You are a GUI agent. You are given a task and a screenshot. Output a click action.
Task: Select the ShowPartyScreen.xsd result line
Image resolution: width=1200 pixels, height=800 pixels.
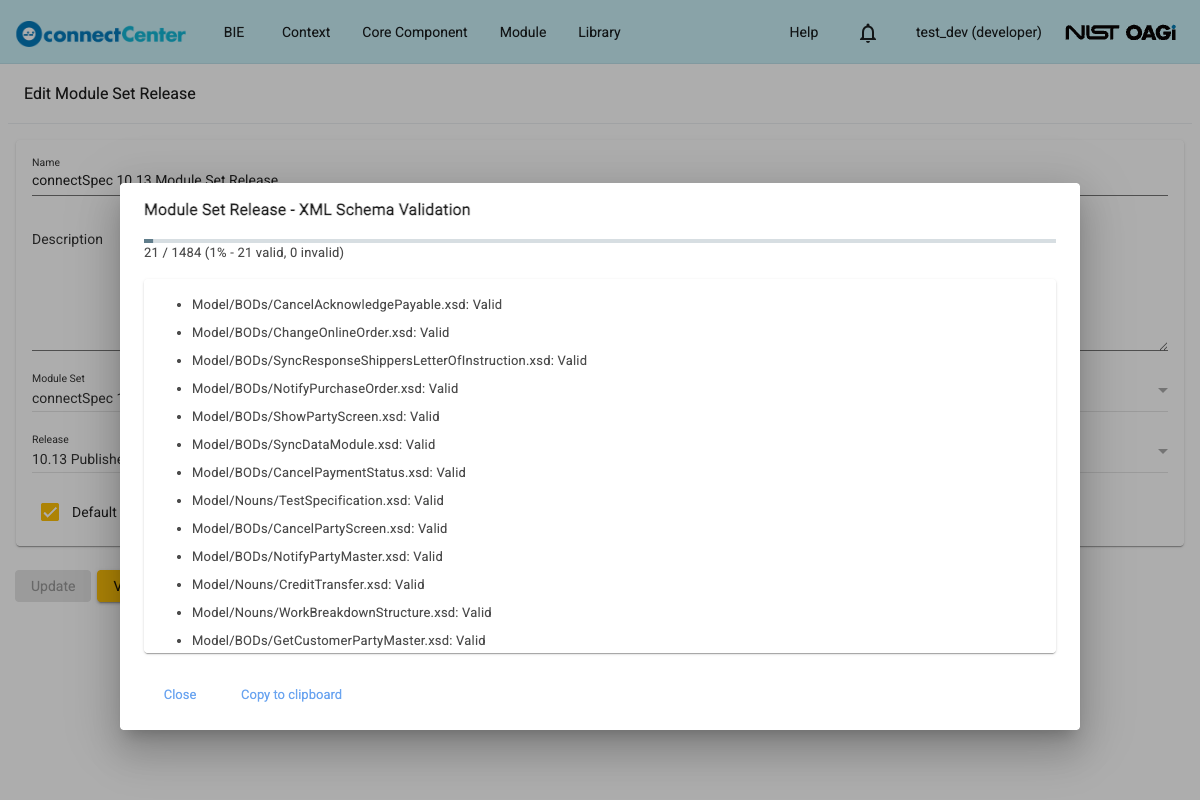316,416
